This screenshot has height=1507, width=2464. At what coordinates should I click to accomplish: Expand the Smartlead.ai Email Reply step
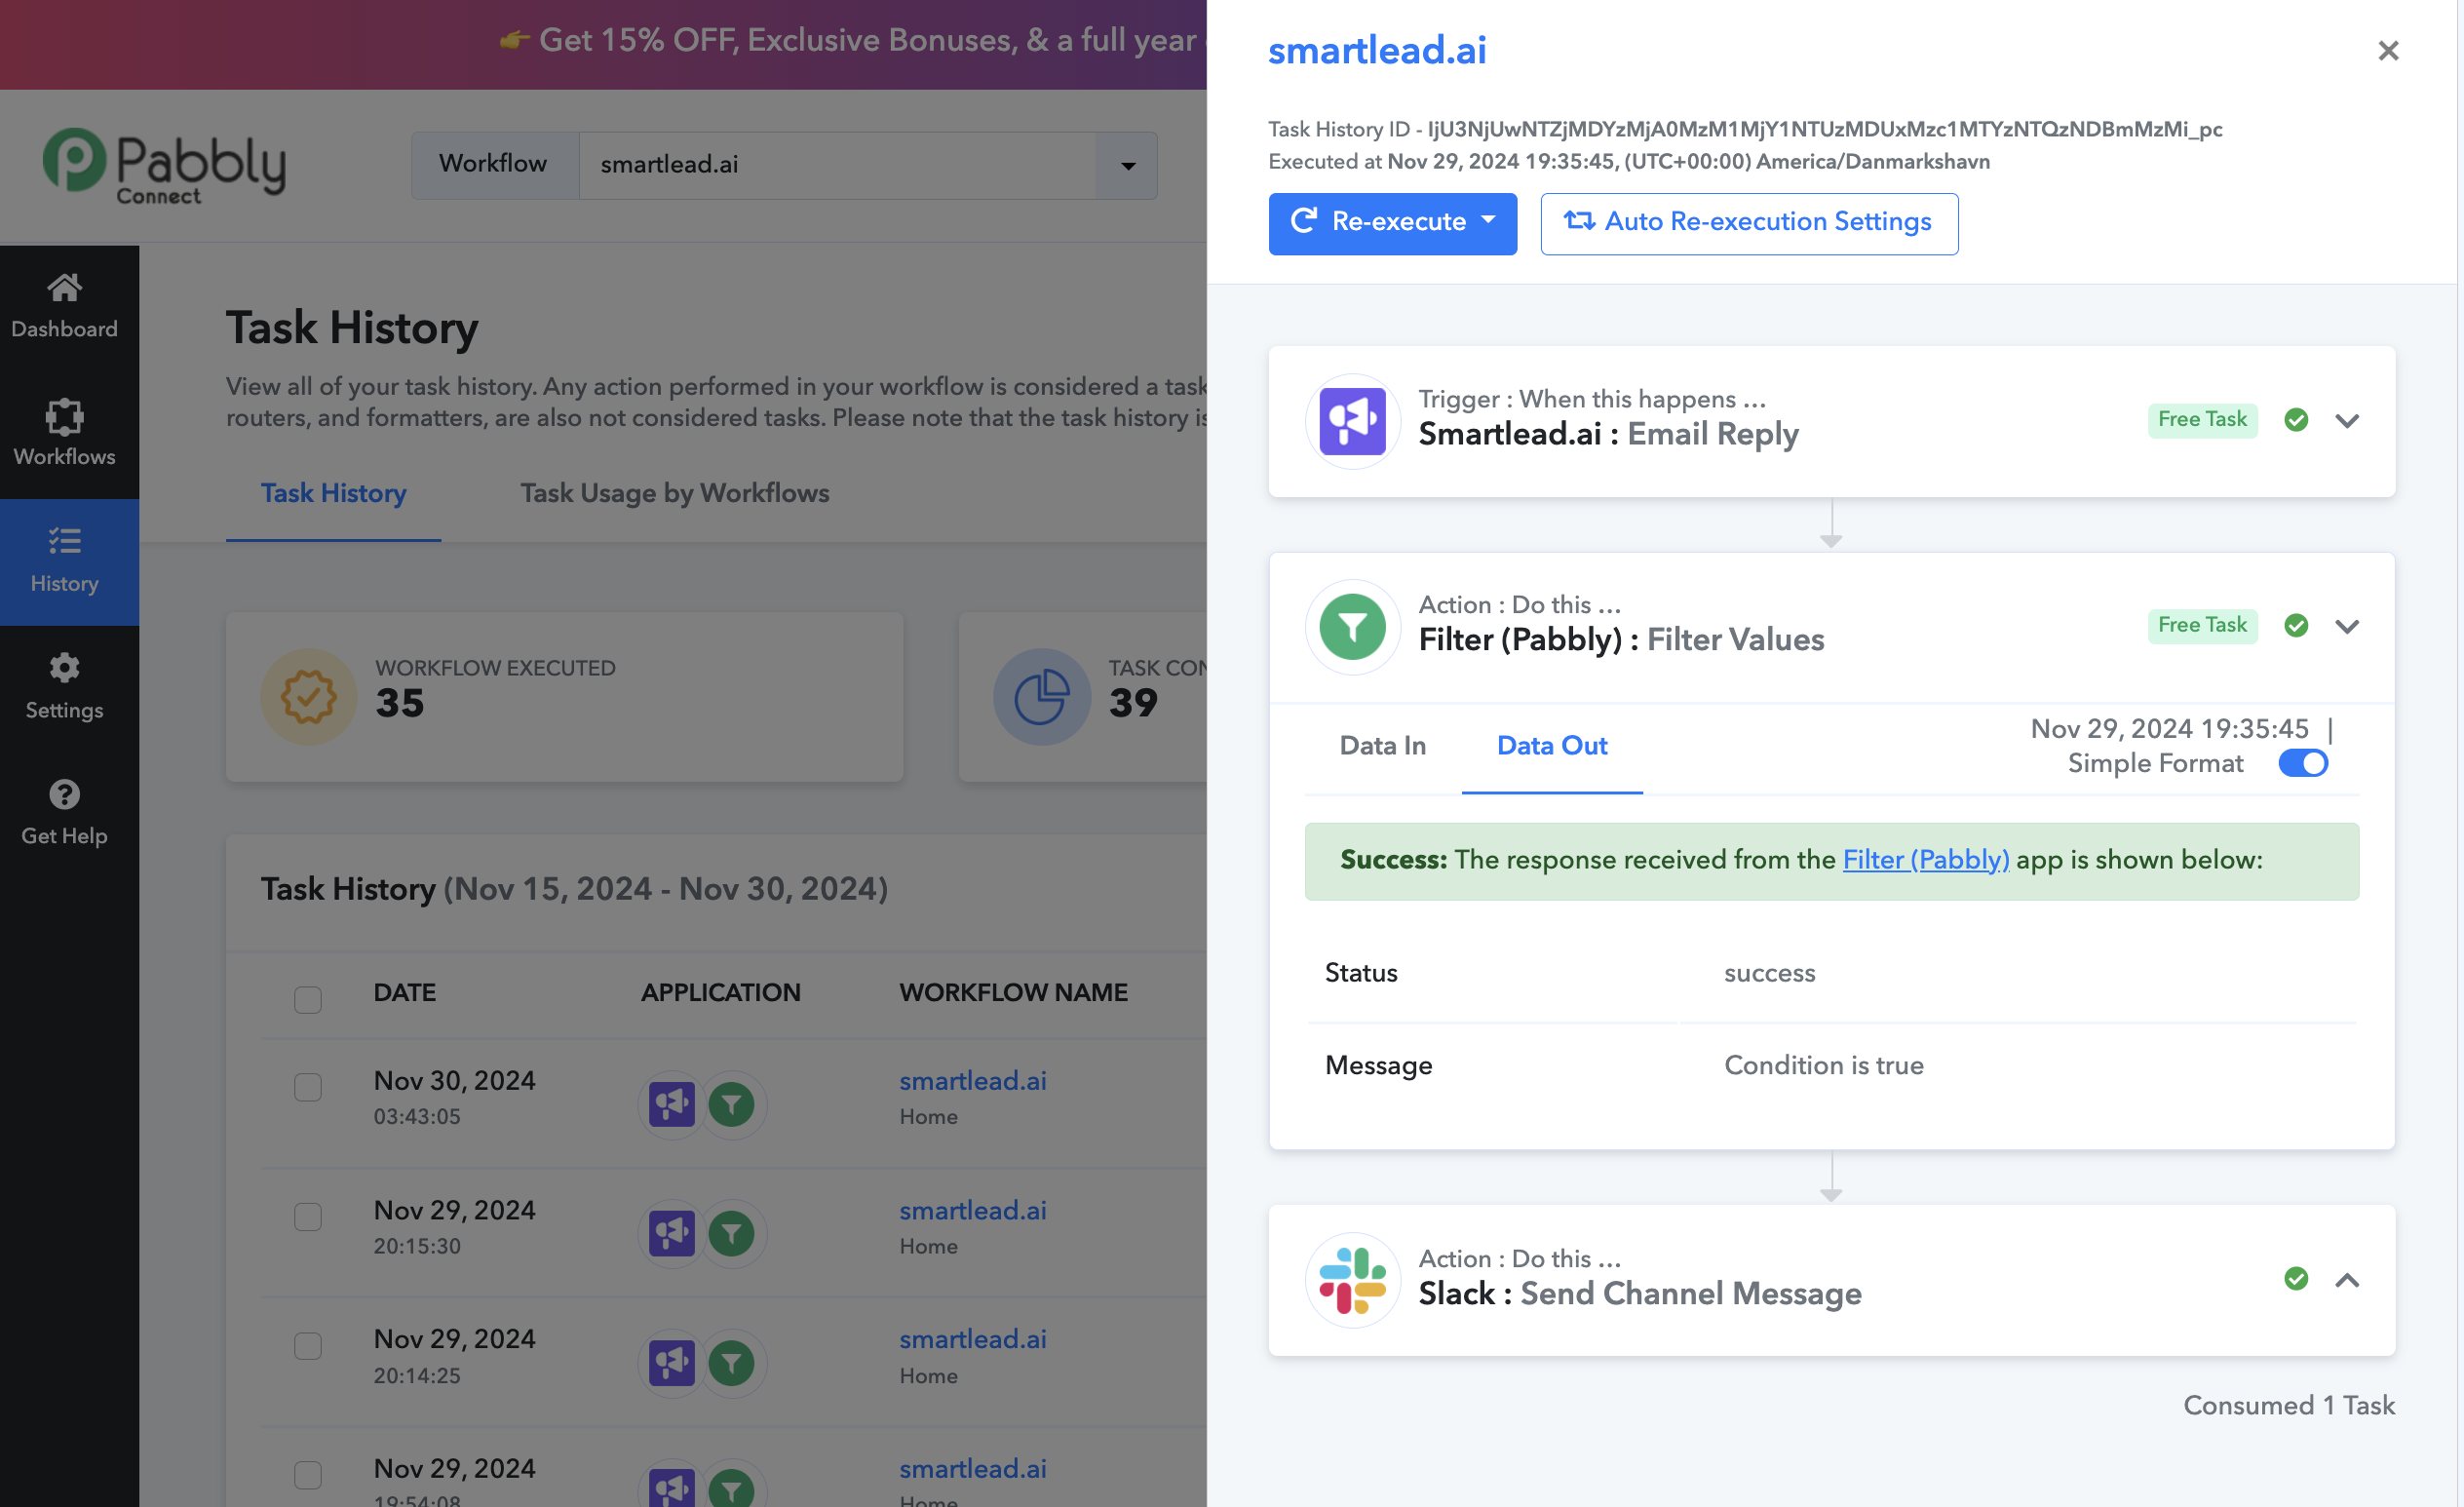2347,421
